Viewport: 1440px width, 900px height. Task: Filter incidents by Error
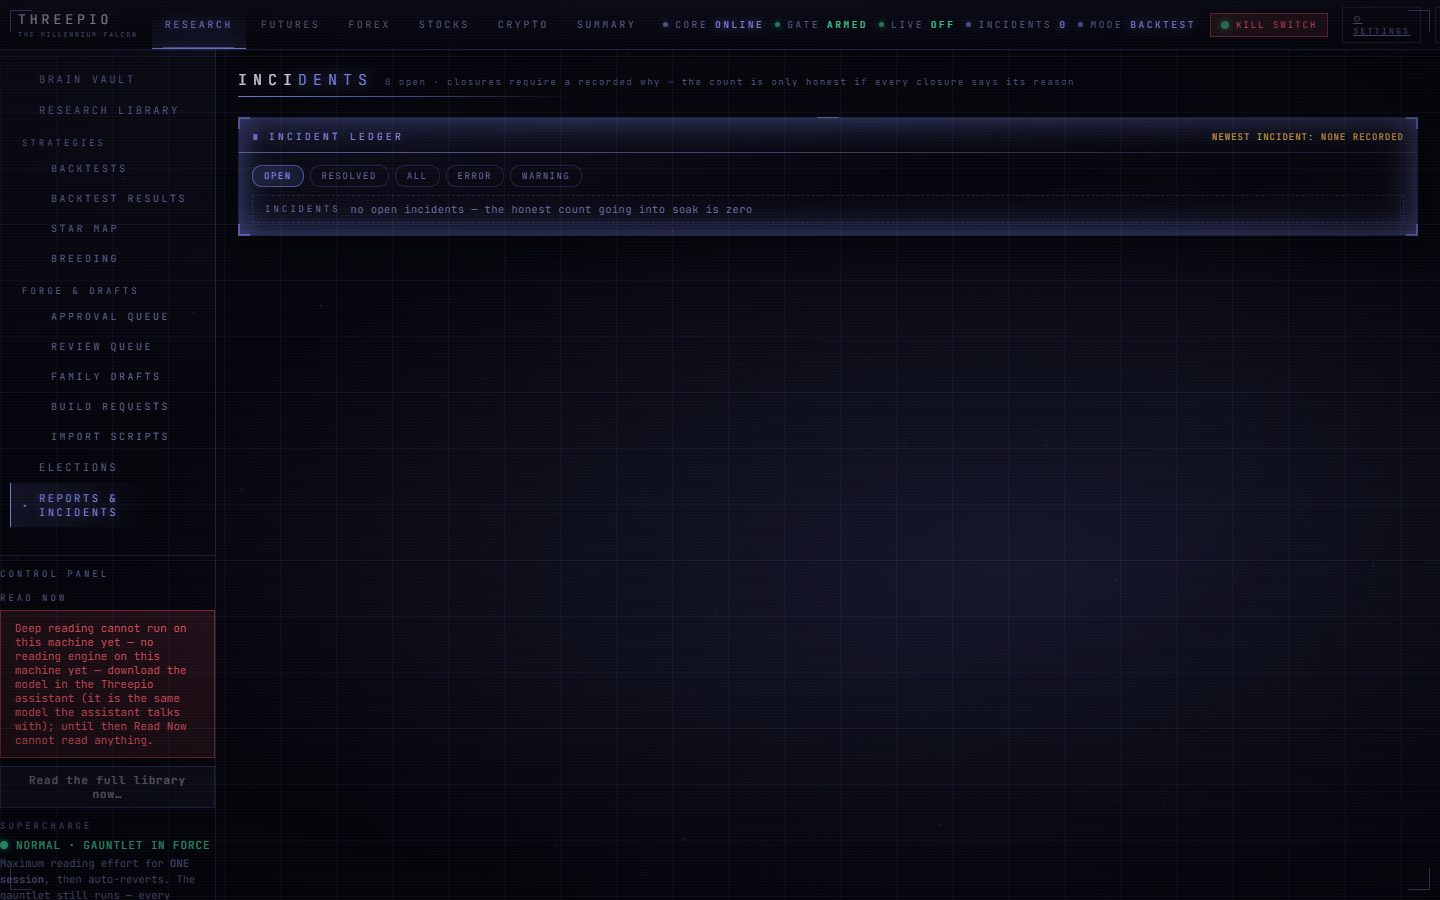click(x=474, y=176)
